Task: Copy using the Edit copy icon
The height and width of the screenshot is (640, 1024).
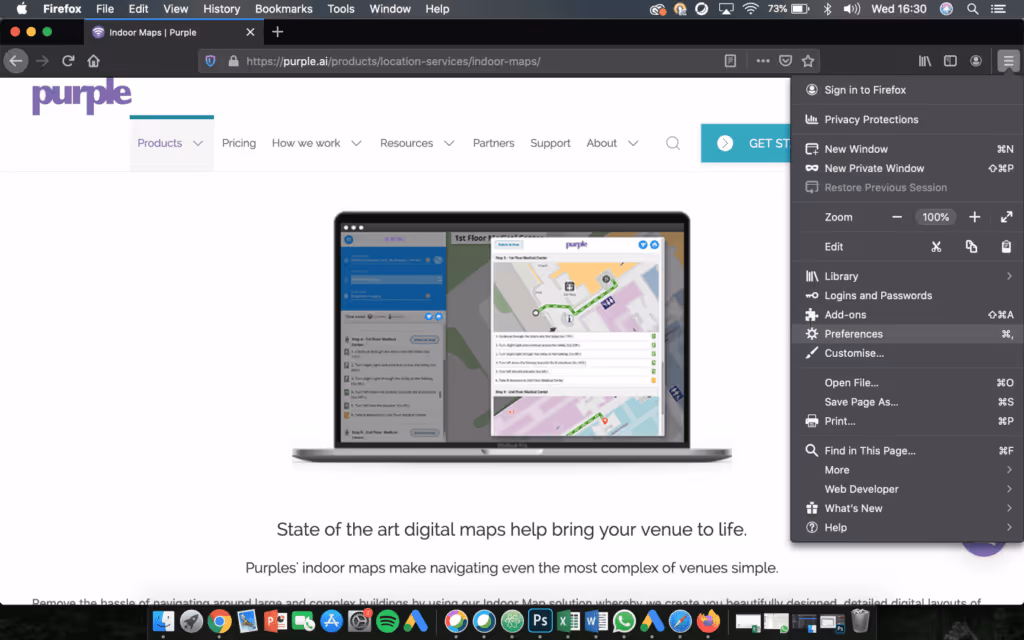Action: pyautogui.click(x=971, y=246)
